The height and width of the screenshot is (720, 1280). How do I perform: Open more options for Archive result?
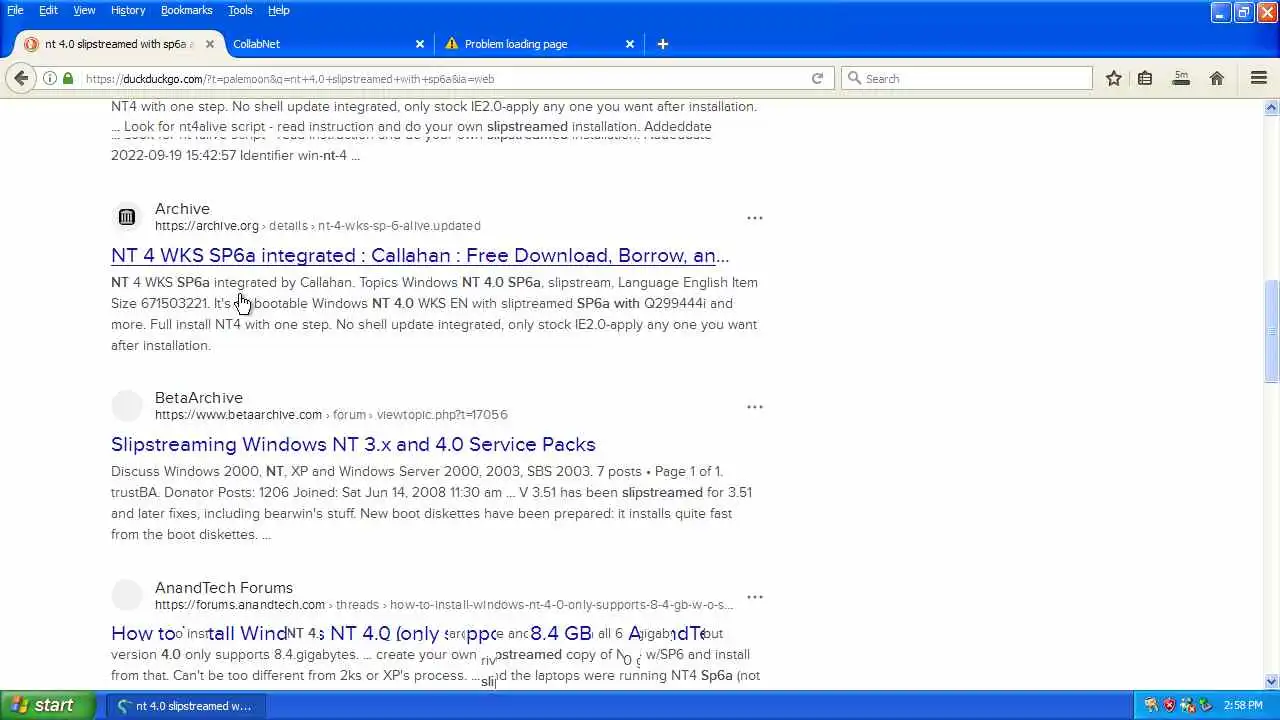(755, 218)
